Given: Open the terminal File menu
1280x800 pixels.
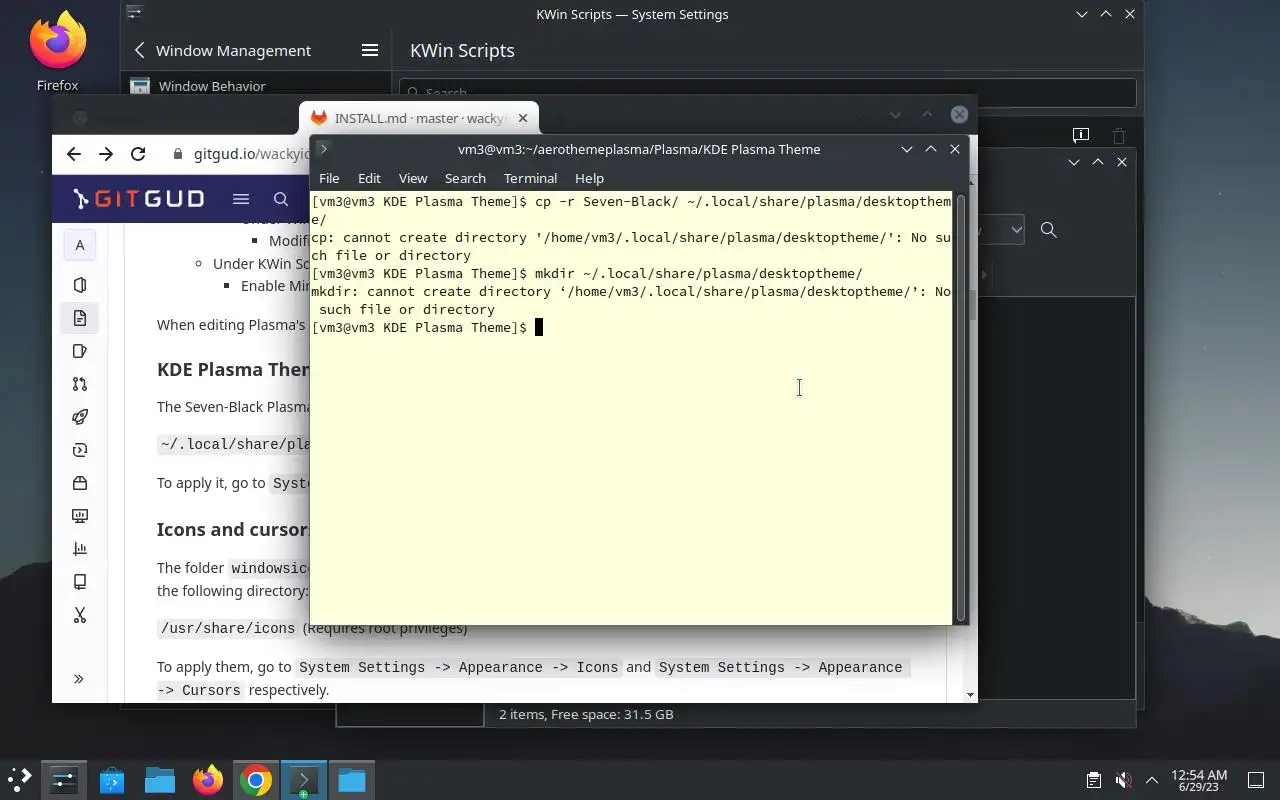Looking at the screenshot, I should point(329,178).
